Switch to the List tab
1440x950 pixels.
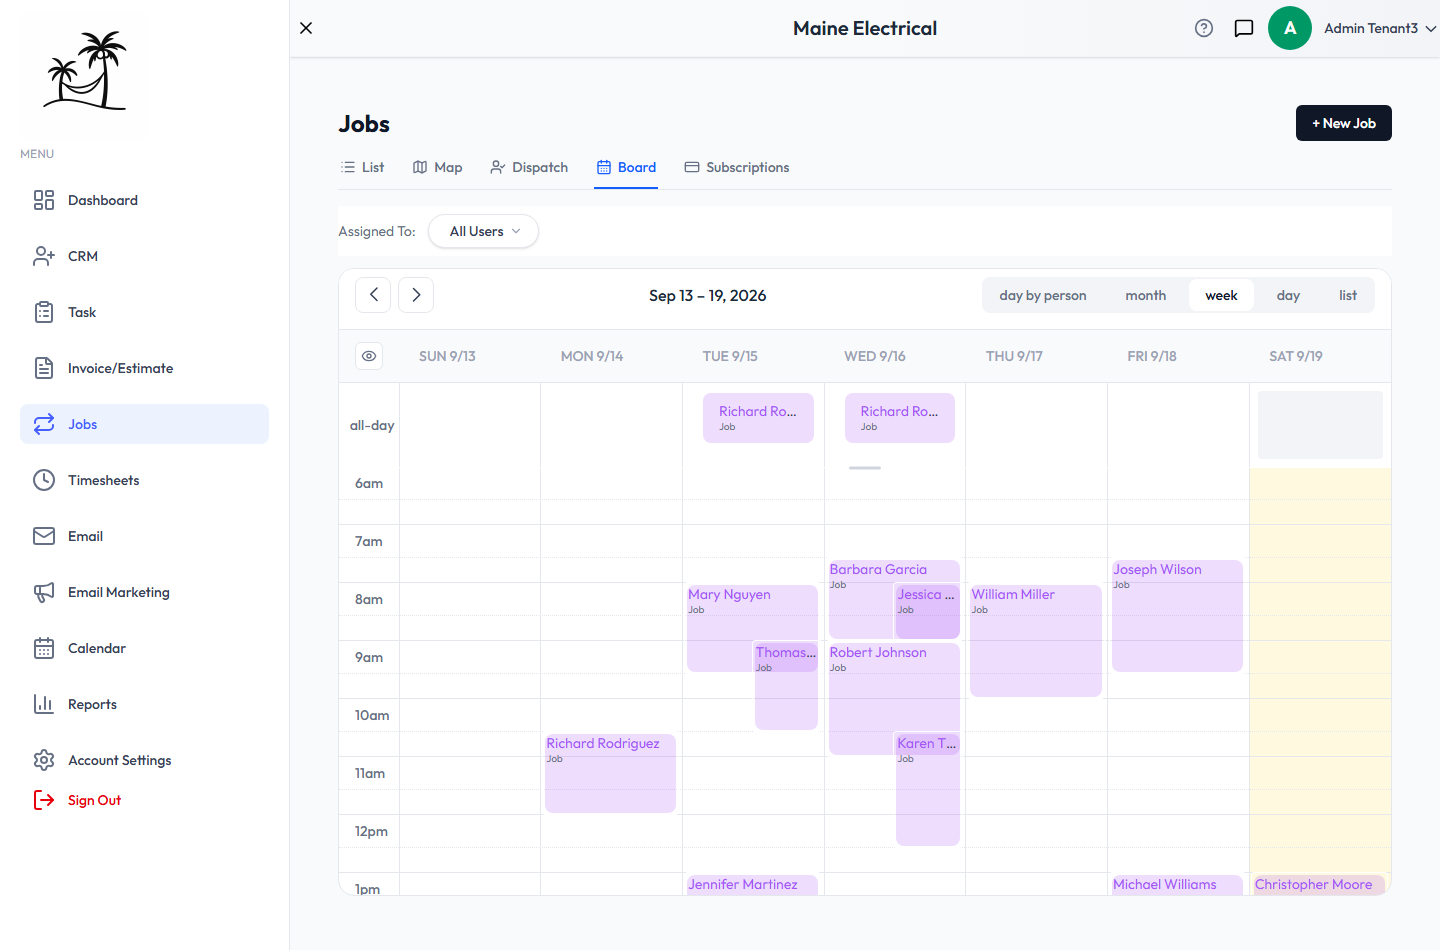[x=362, y=167]
